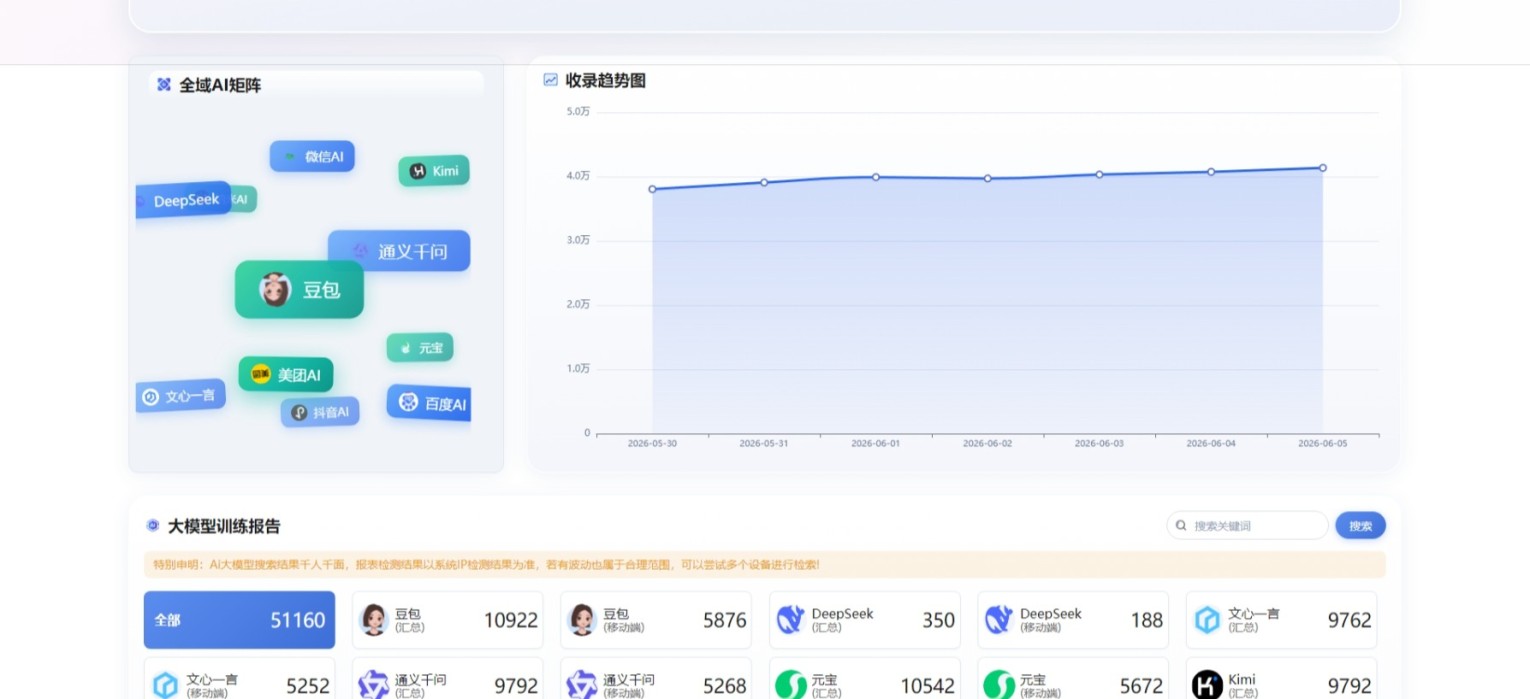Image resolution: width=1530 pixels, height=699 pixels.
Task: Click the Kimi(汇总) 9792 count value
Action: 1350,686
